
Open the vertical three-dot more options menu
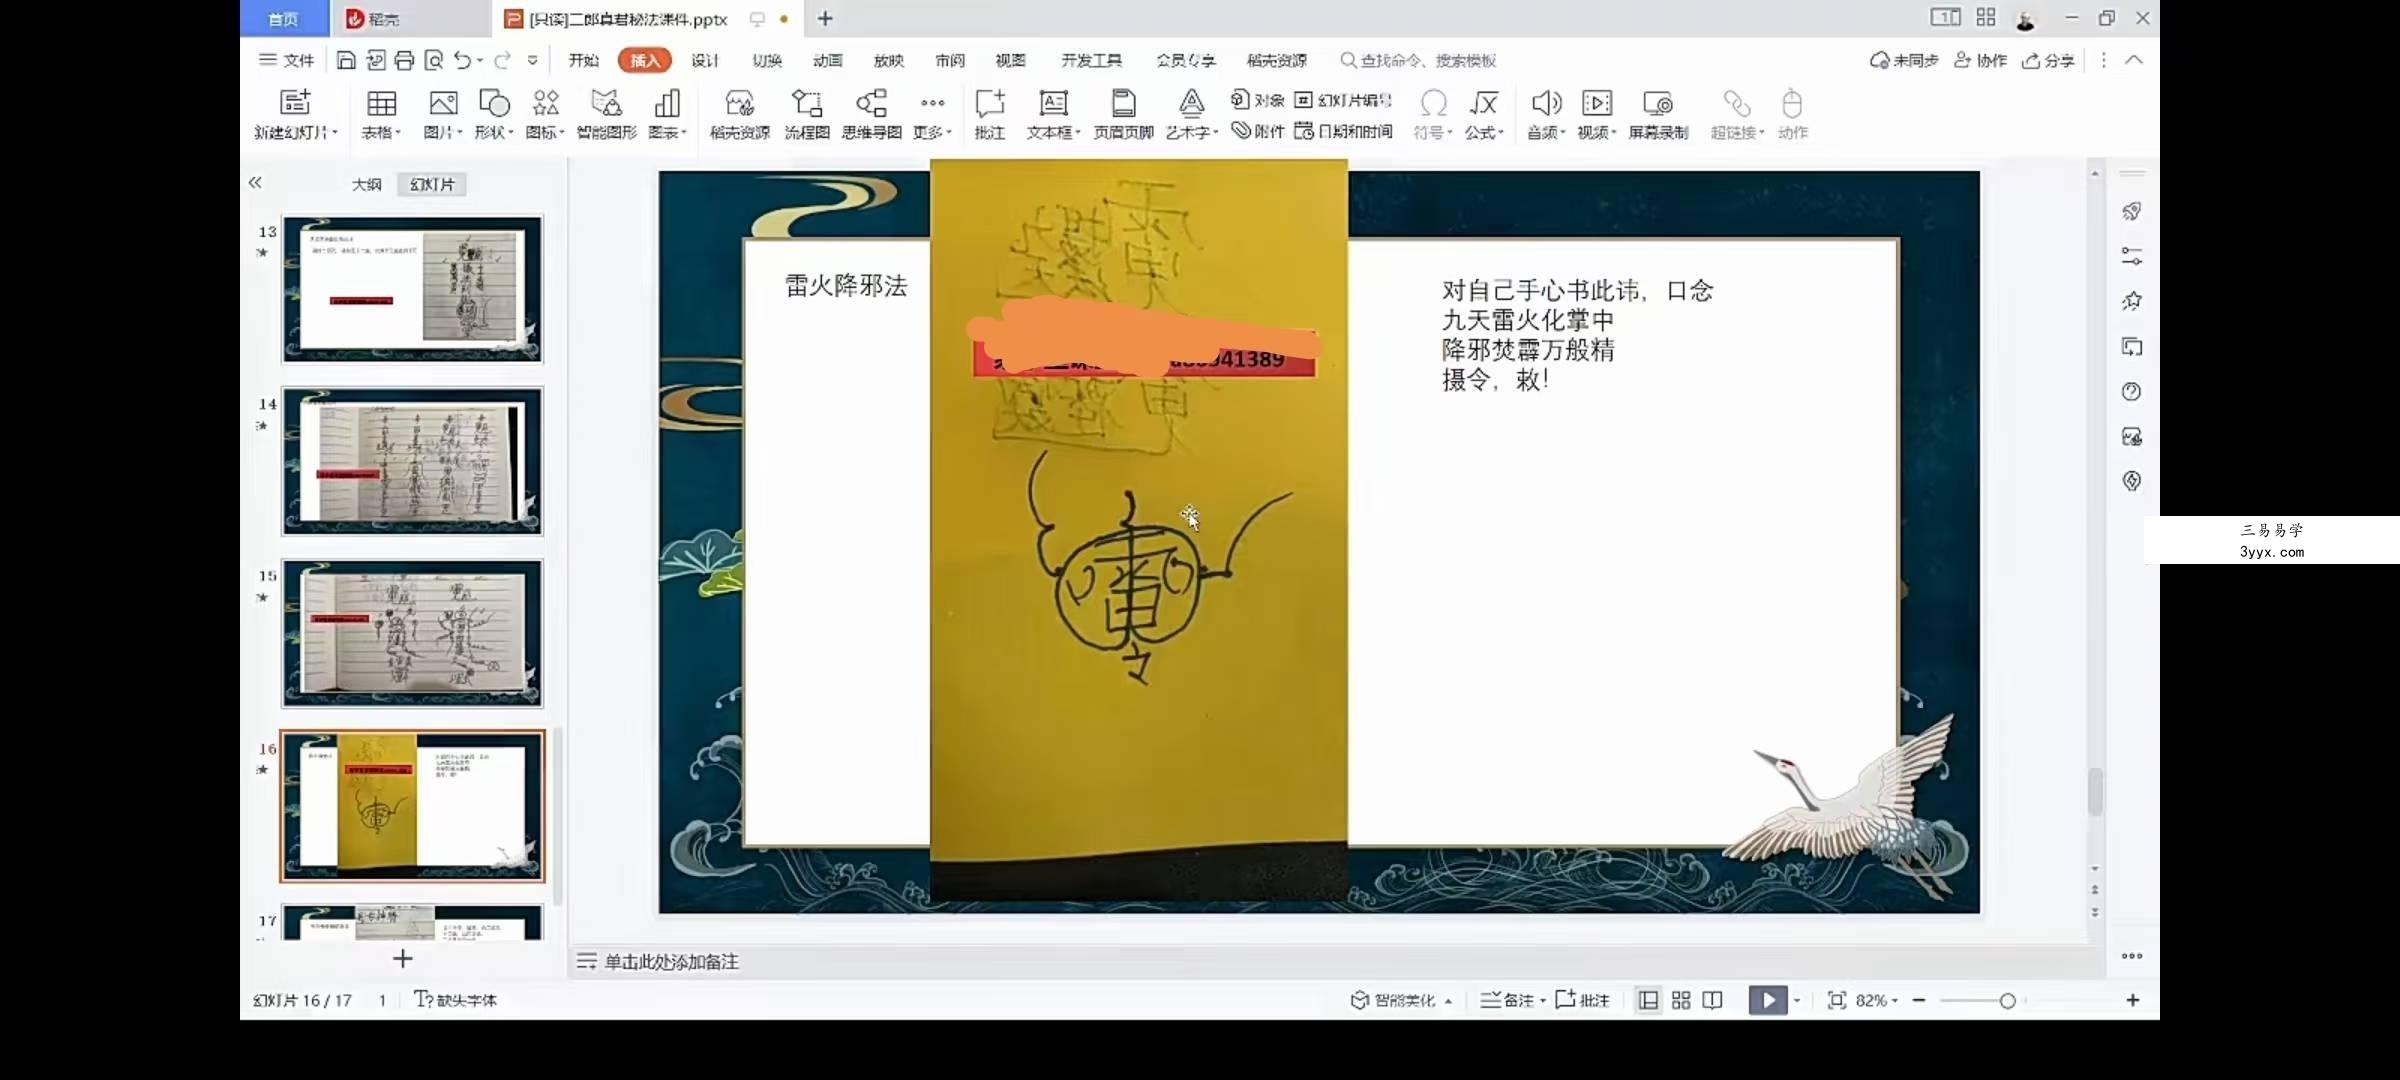[2103, 60]
